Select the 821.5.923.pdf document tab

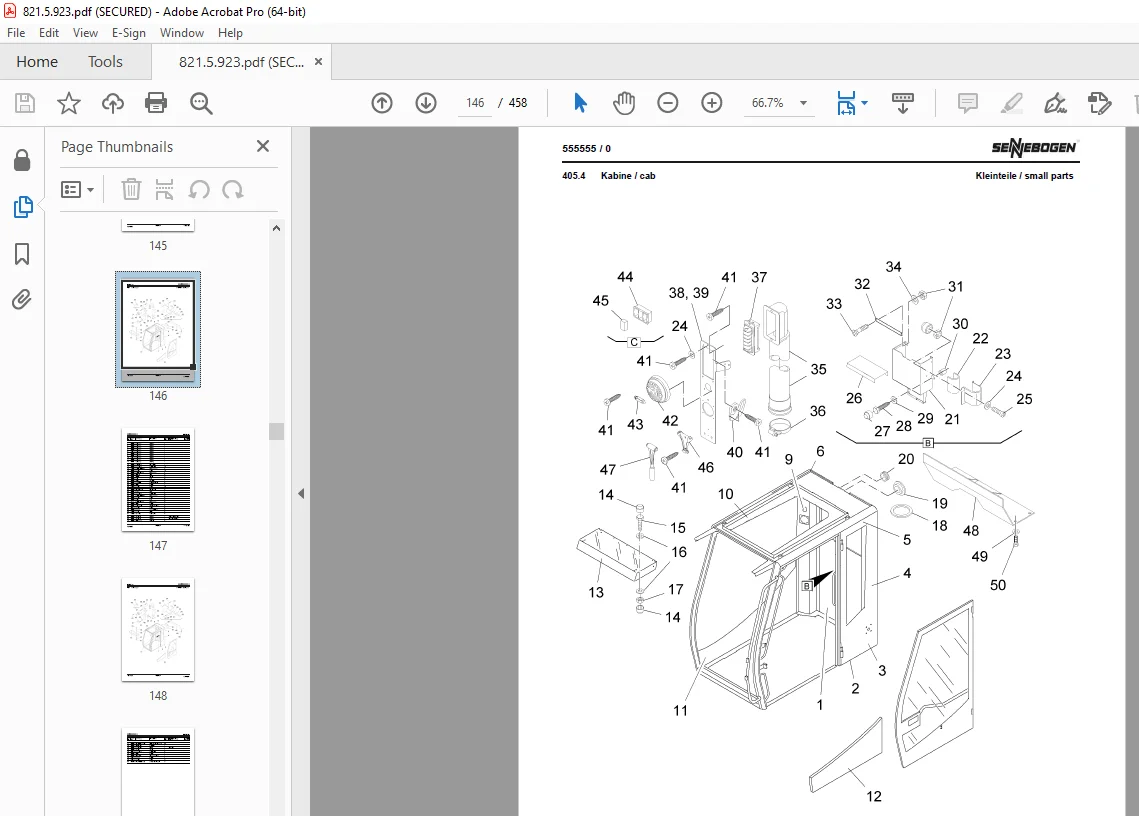[x=241, y=62]
